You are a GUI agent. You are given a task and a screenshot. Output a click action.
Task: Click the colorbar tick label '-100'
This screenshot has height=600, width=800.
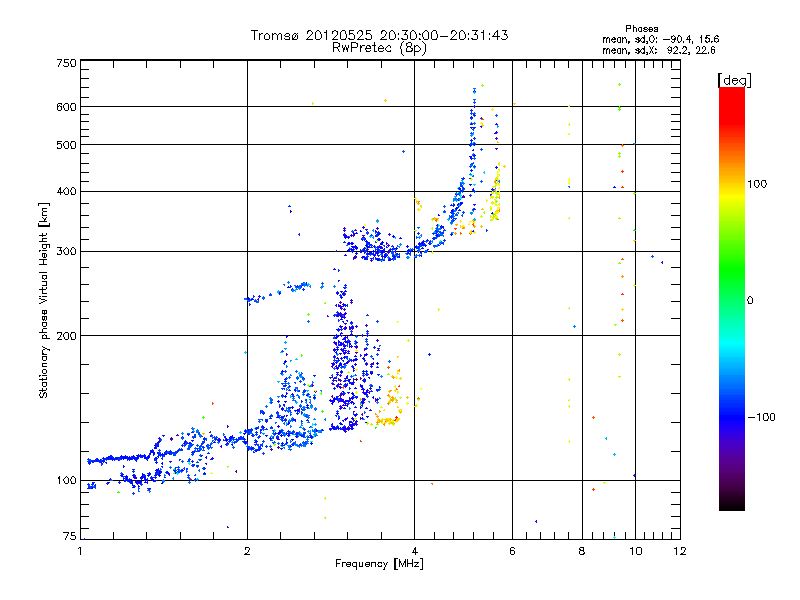[x=761, y=417]
